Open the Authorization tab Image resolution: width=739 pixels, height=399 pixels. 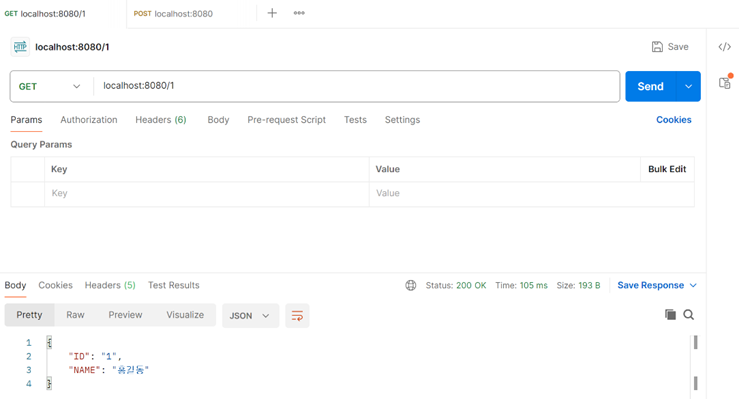click(89, 120)
